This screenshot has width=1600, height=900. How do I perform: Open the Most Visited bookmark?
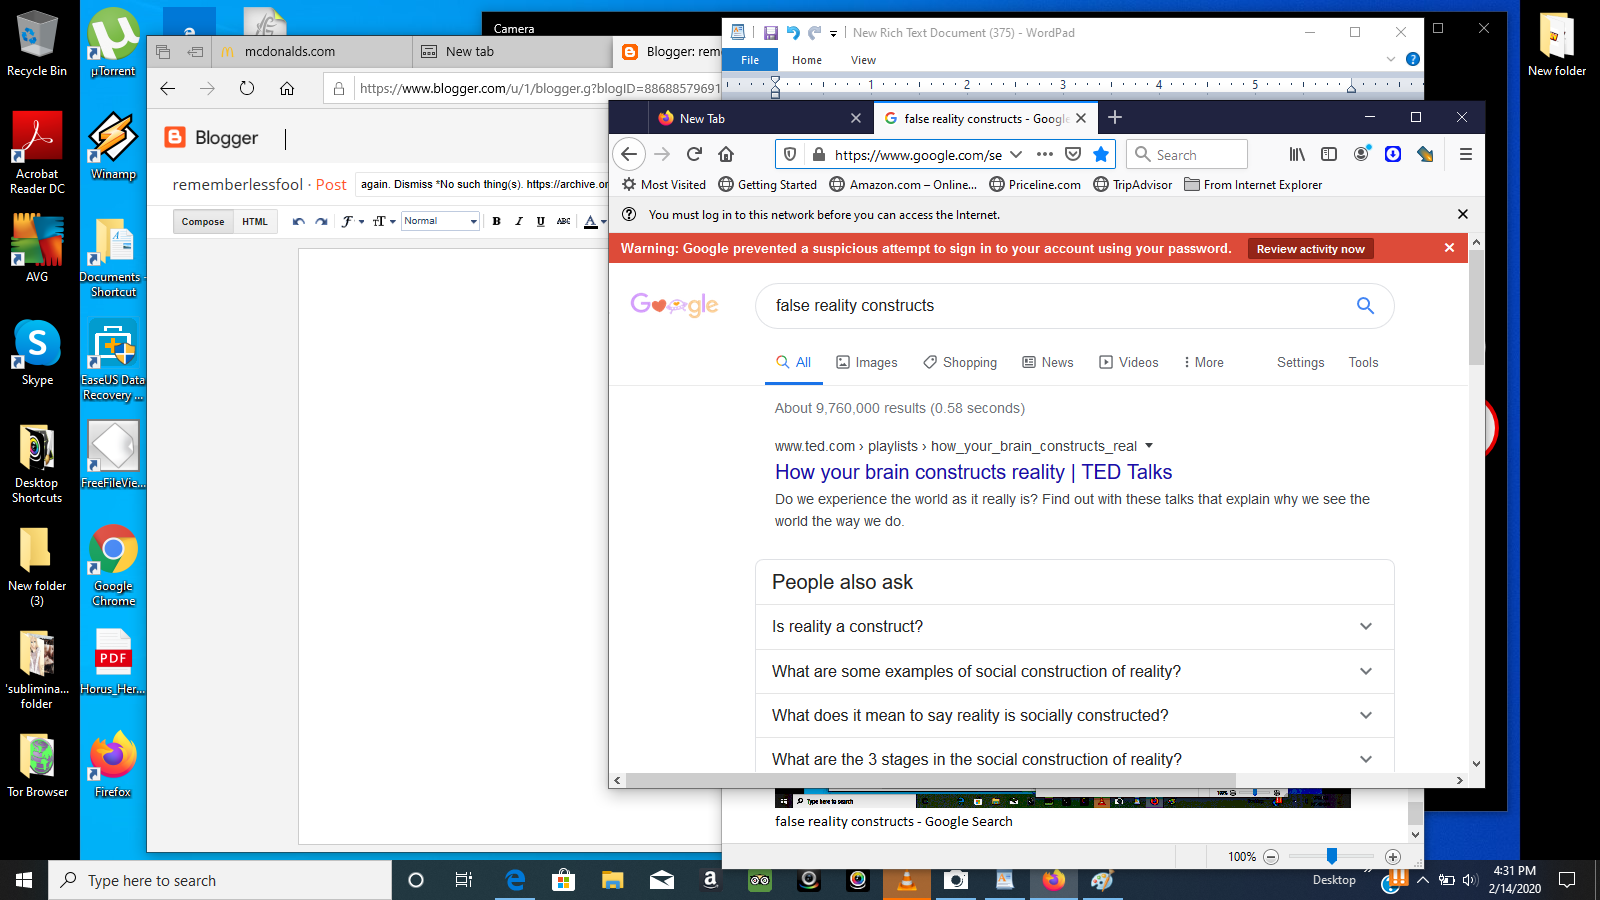click(x=664, y=184)
